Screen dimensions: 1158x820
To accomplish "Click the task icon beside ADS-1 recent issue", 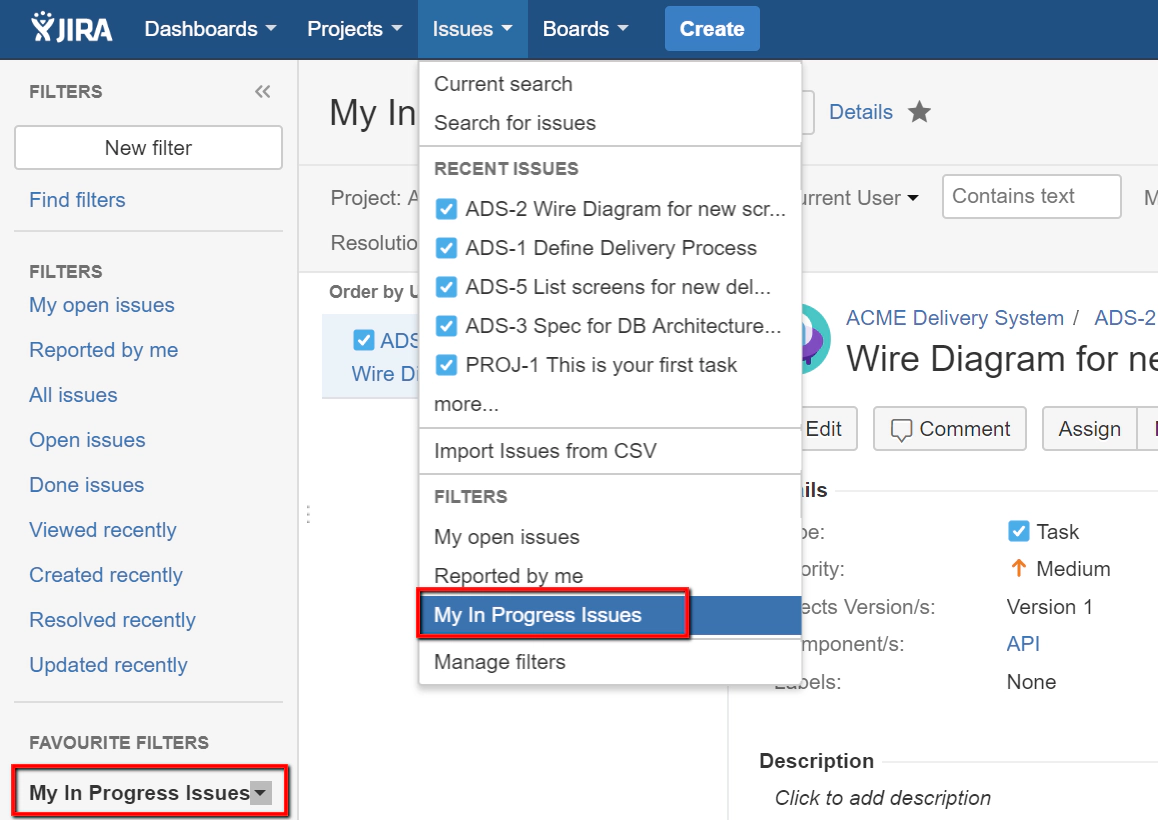I will click(447, 248).
